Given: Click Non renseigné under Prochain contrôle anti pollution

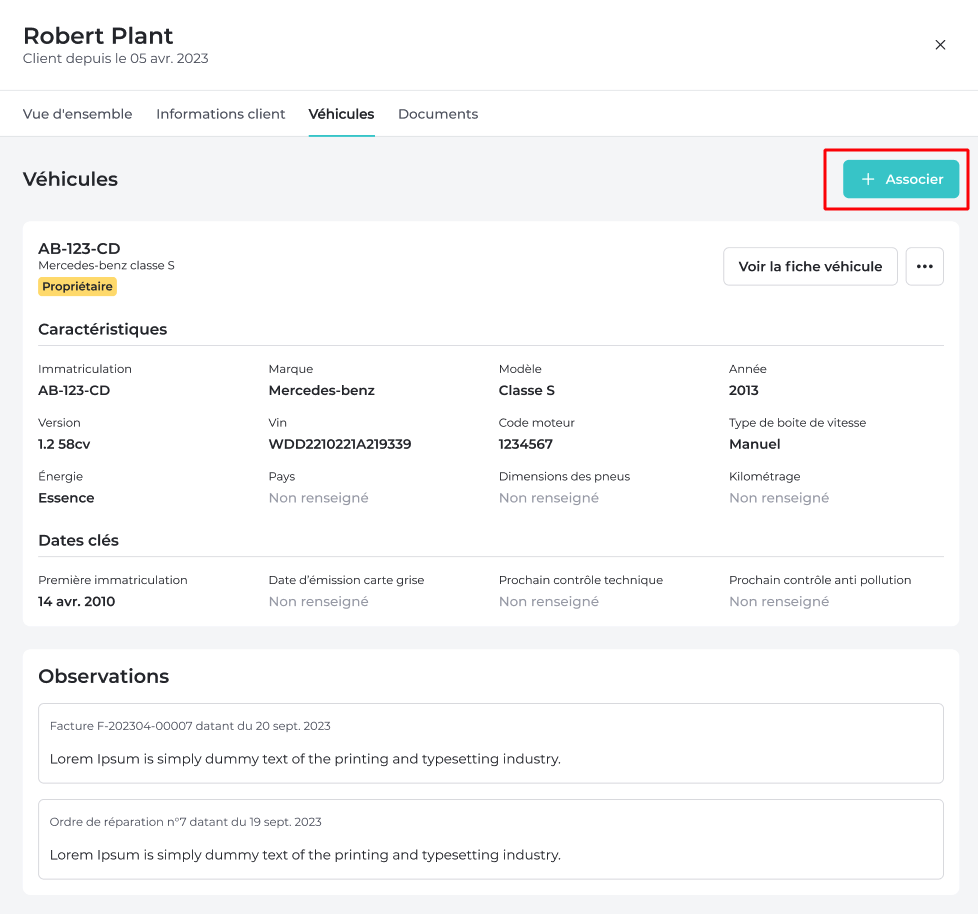Looking at the screenshot, I should [x=779, y=601].
